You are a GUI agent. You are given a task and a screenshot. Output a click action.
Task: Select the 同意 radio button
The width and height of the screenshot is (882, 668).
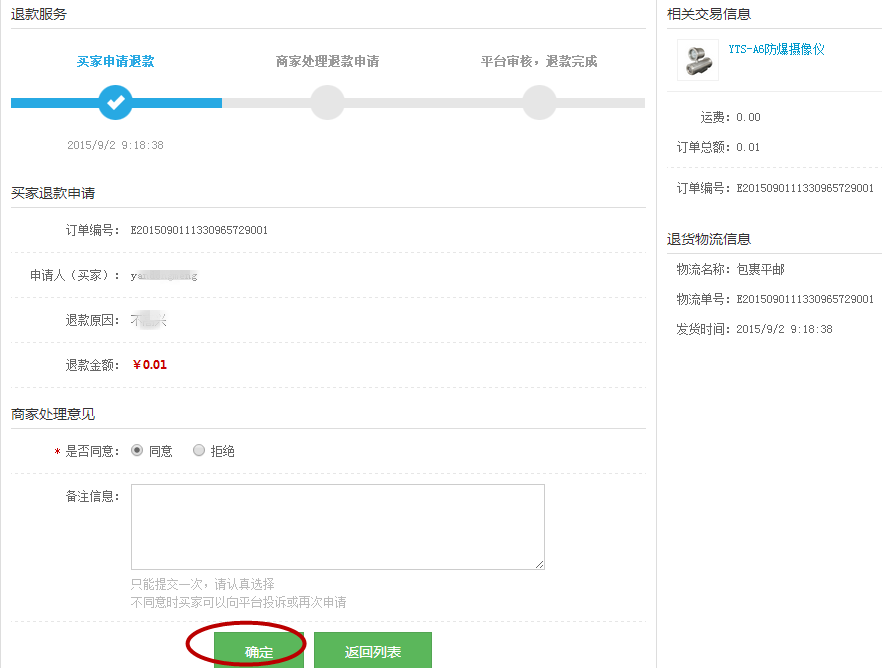click(137, 450)
